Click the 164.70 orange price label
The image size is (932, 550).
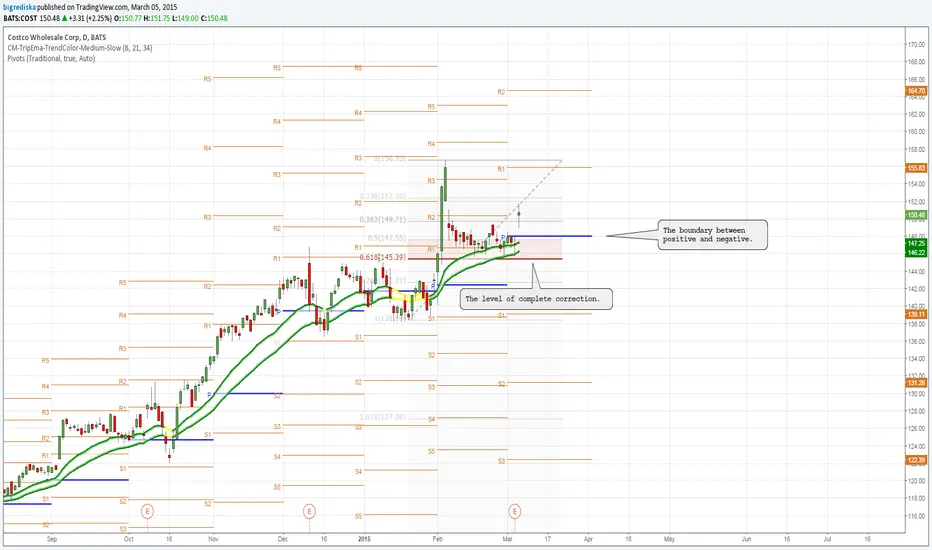[x=916, y=91]
